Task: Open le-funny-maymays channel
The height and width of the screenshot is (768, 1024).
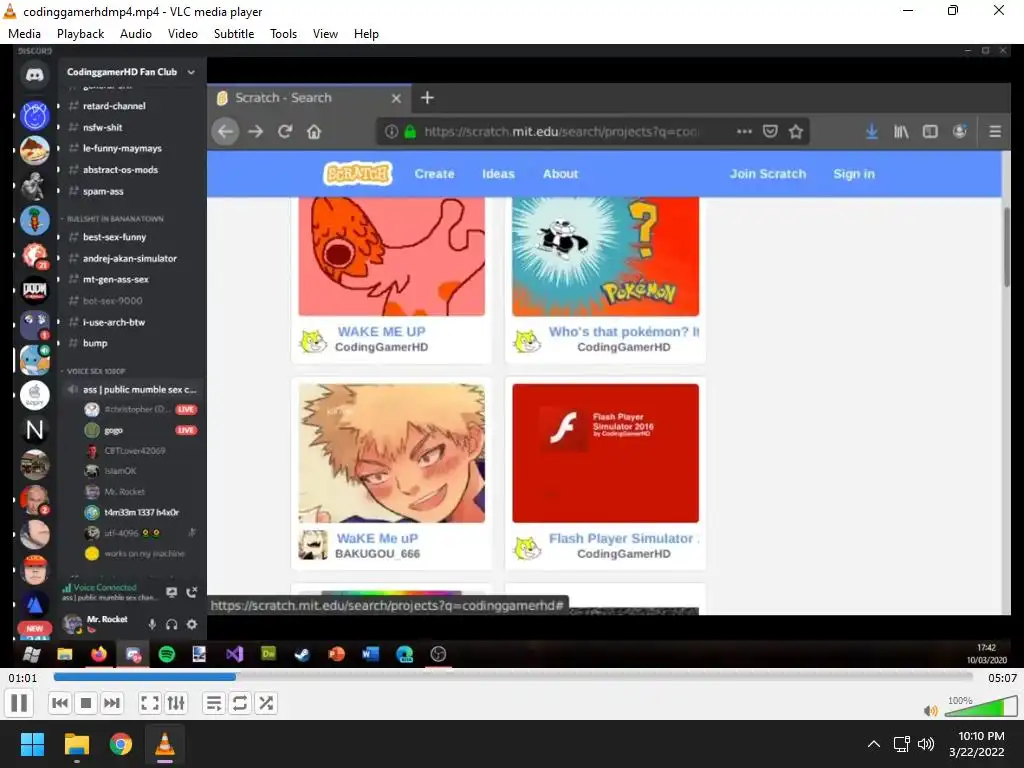Action: pyautogui.click(x=122, y=148)
